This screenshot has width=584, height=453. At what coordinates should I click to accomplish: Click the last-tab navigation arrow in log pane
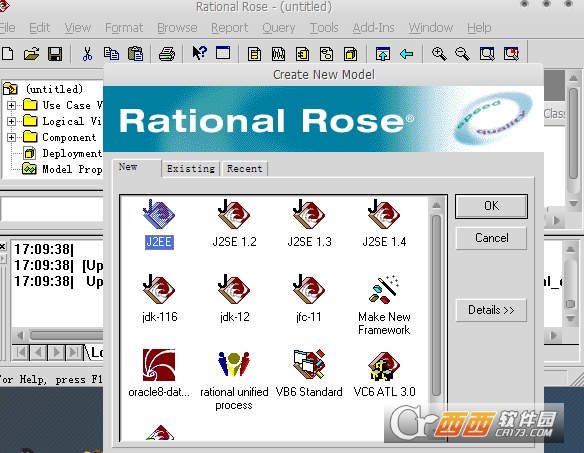(74, 352)
